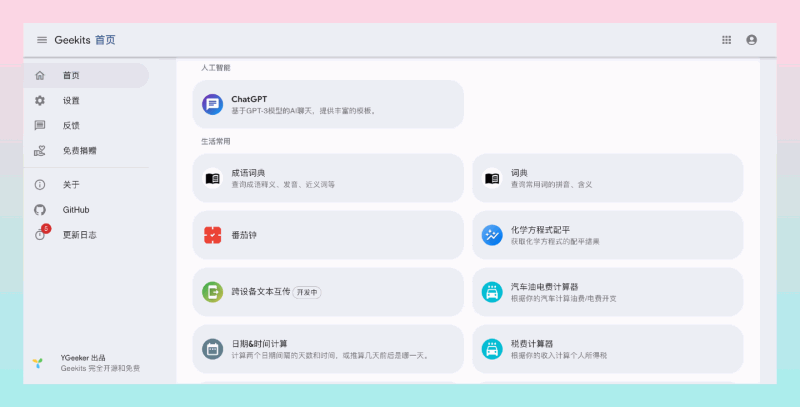Open the ChatGPT tool card
This screenshot has height=407, width=800.
(x=328, y=104)
